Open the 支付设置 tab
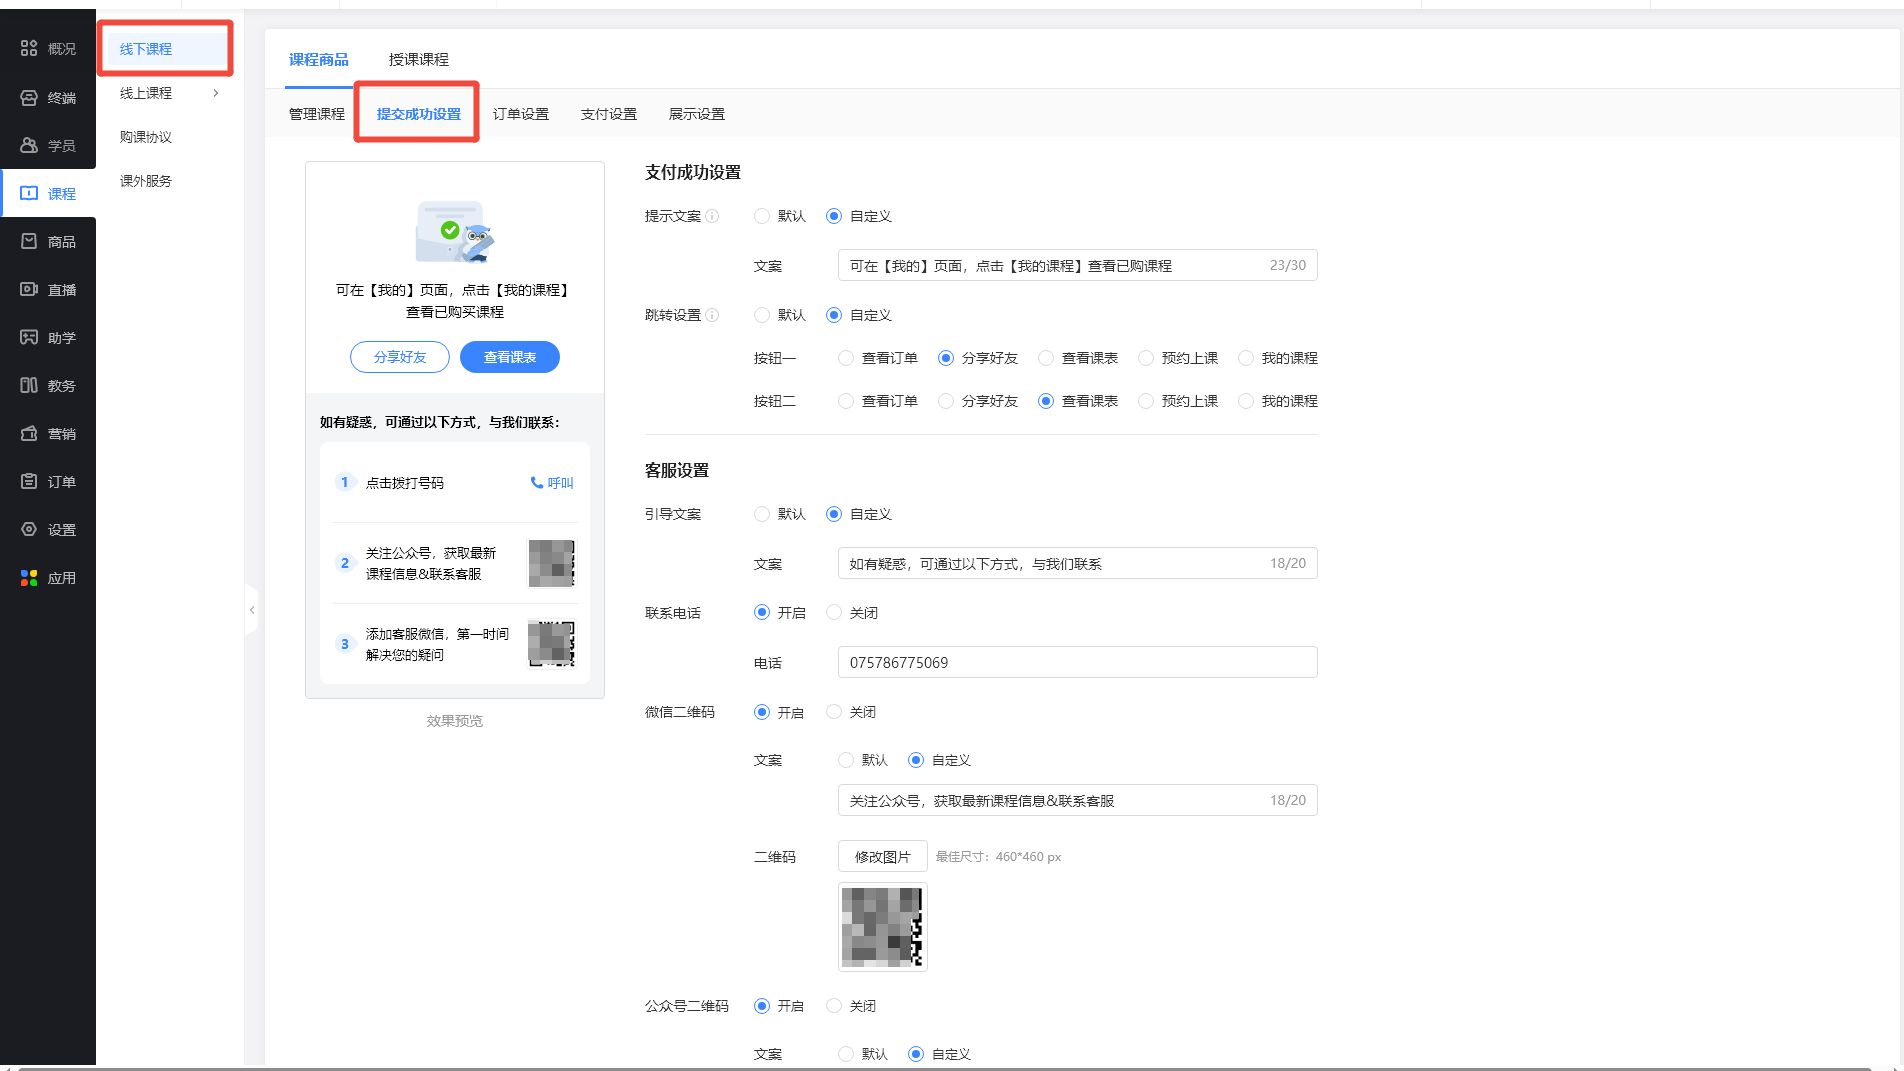Image resolution: width=1904 pixels, height=1071 pixels. coord(608,113)
